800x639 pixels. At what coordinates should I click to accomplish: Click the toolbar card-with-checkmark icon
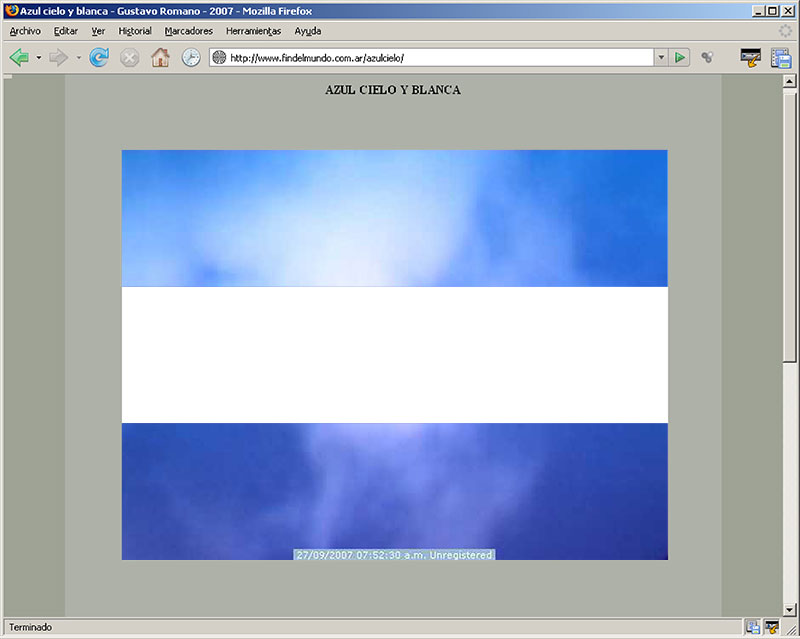(x=750, y=58)
